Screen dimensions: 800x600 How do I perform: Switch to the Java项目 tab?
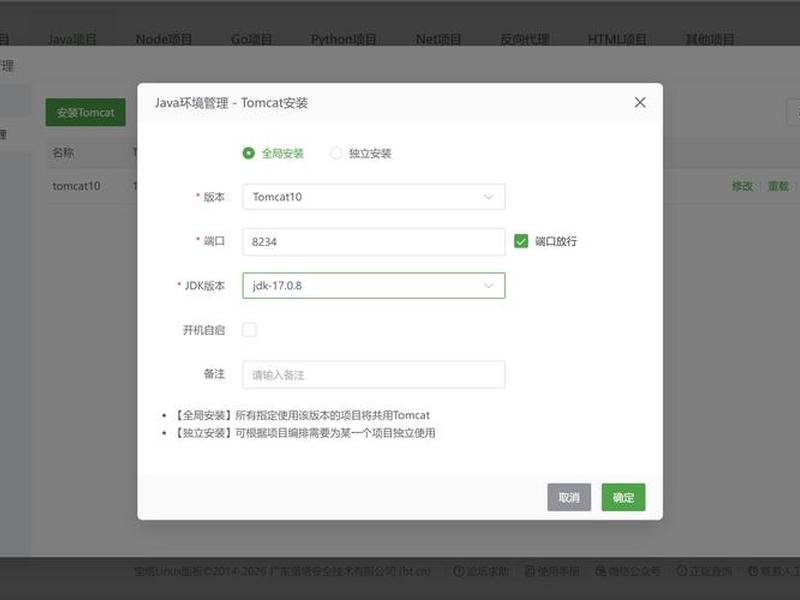coord(72,39)
